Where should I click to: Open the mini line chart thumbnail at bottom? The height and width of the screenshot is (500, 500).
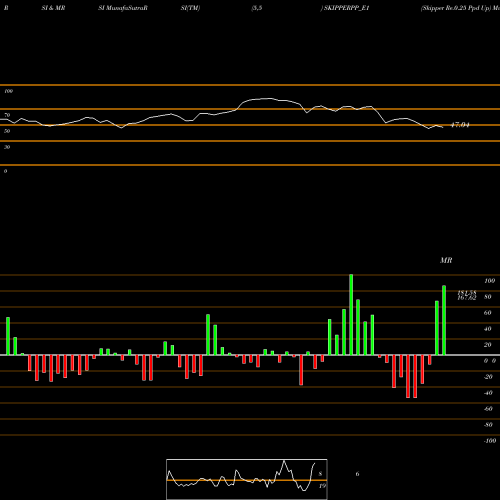click(247, 479)
